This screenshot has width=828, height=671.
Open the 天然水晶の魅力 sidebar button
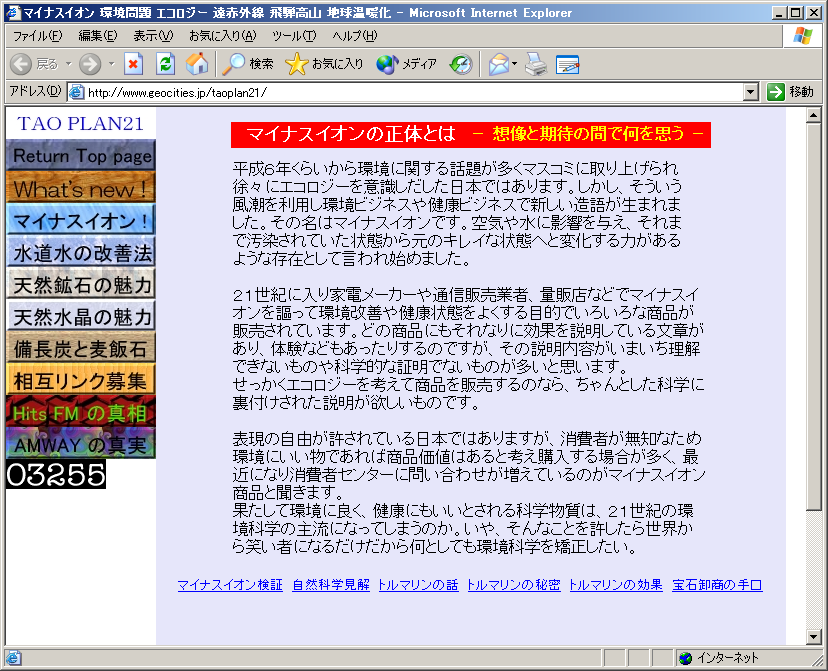tap(81, 316)
